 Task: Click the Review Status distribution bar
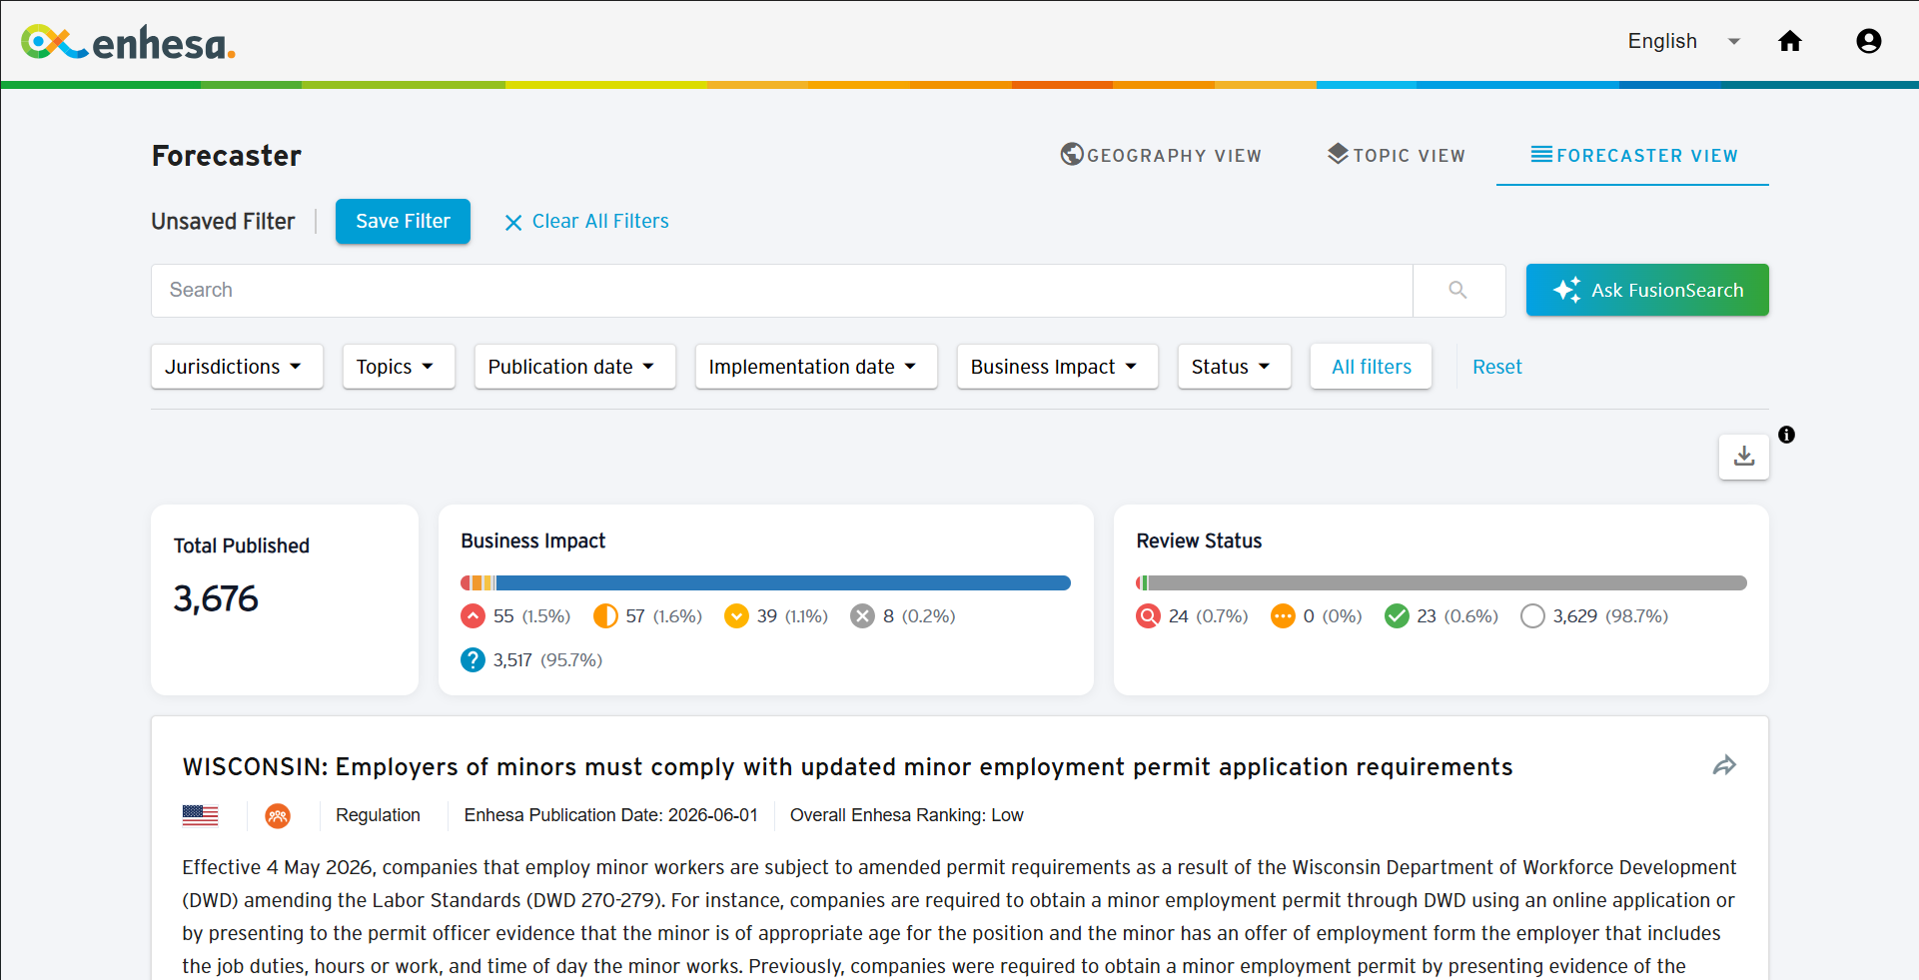coord(1441,583)
